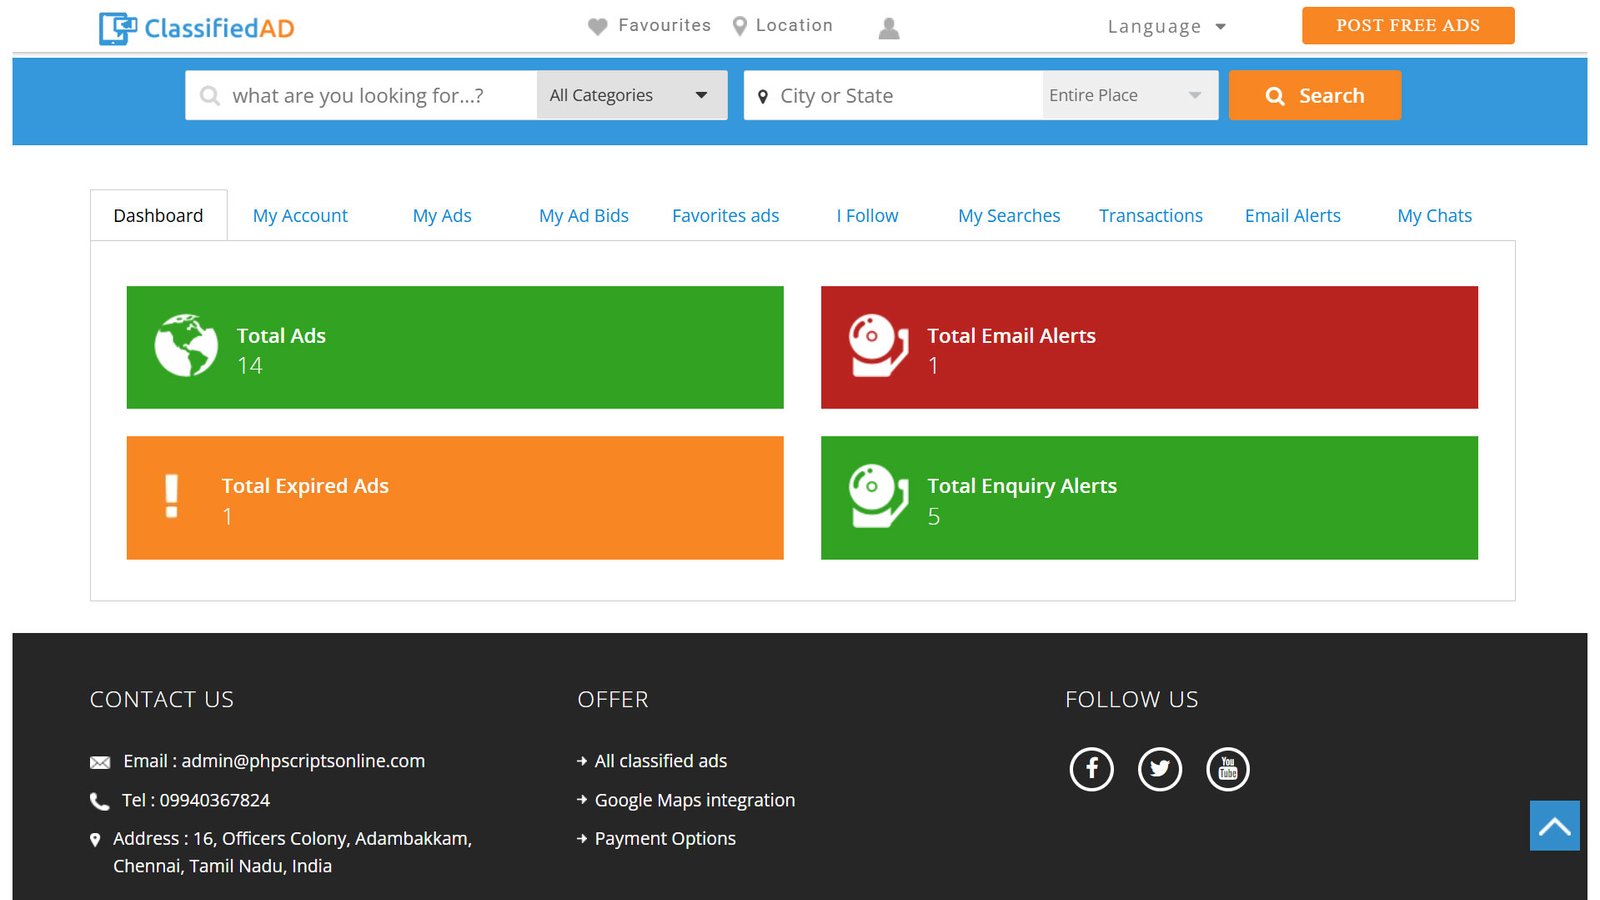
Task: Open the All classified ads link
Action: pos(661,761)
